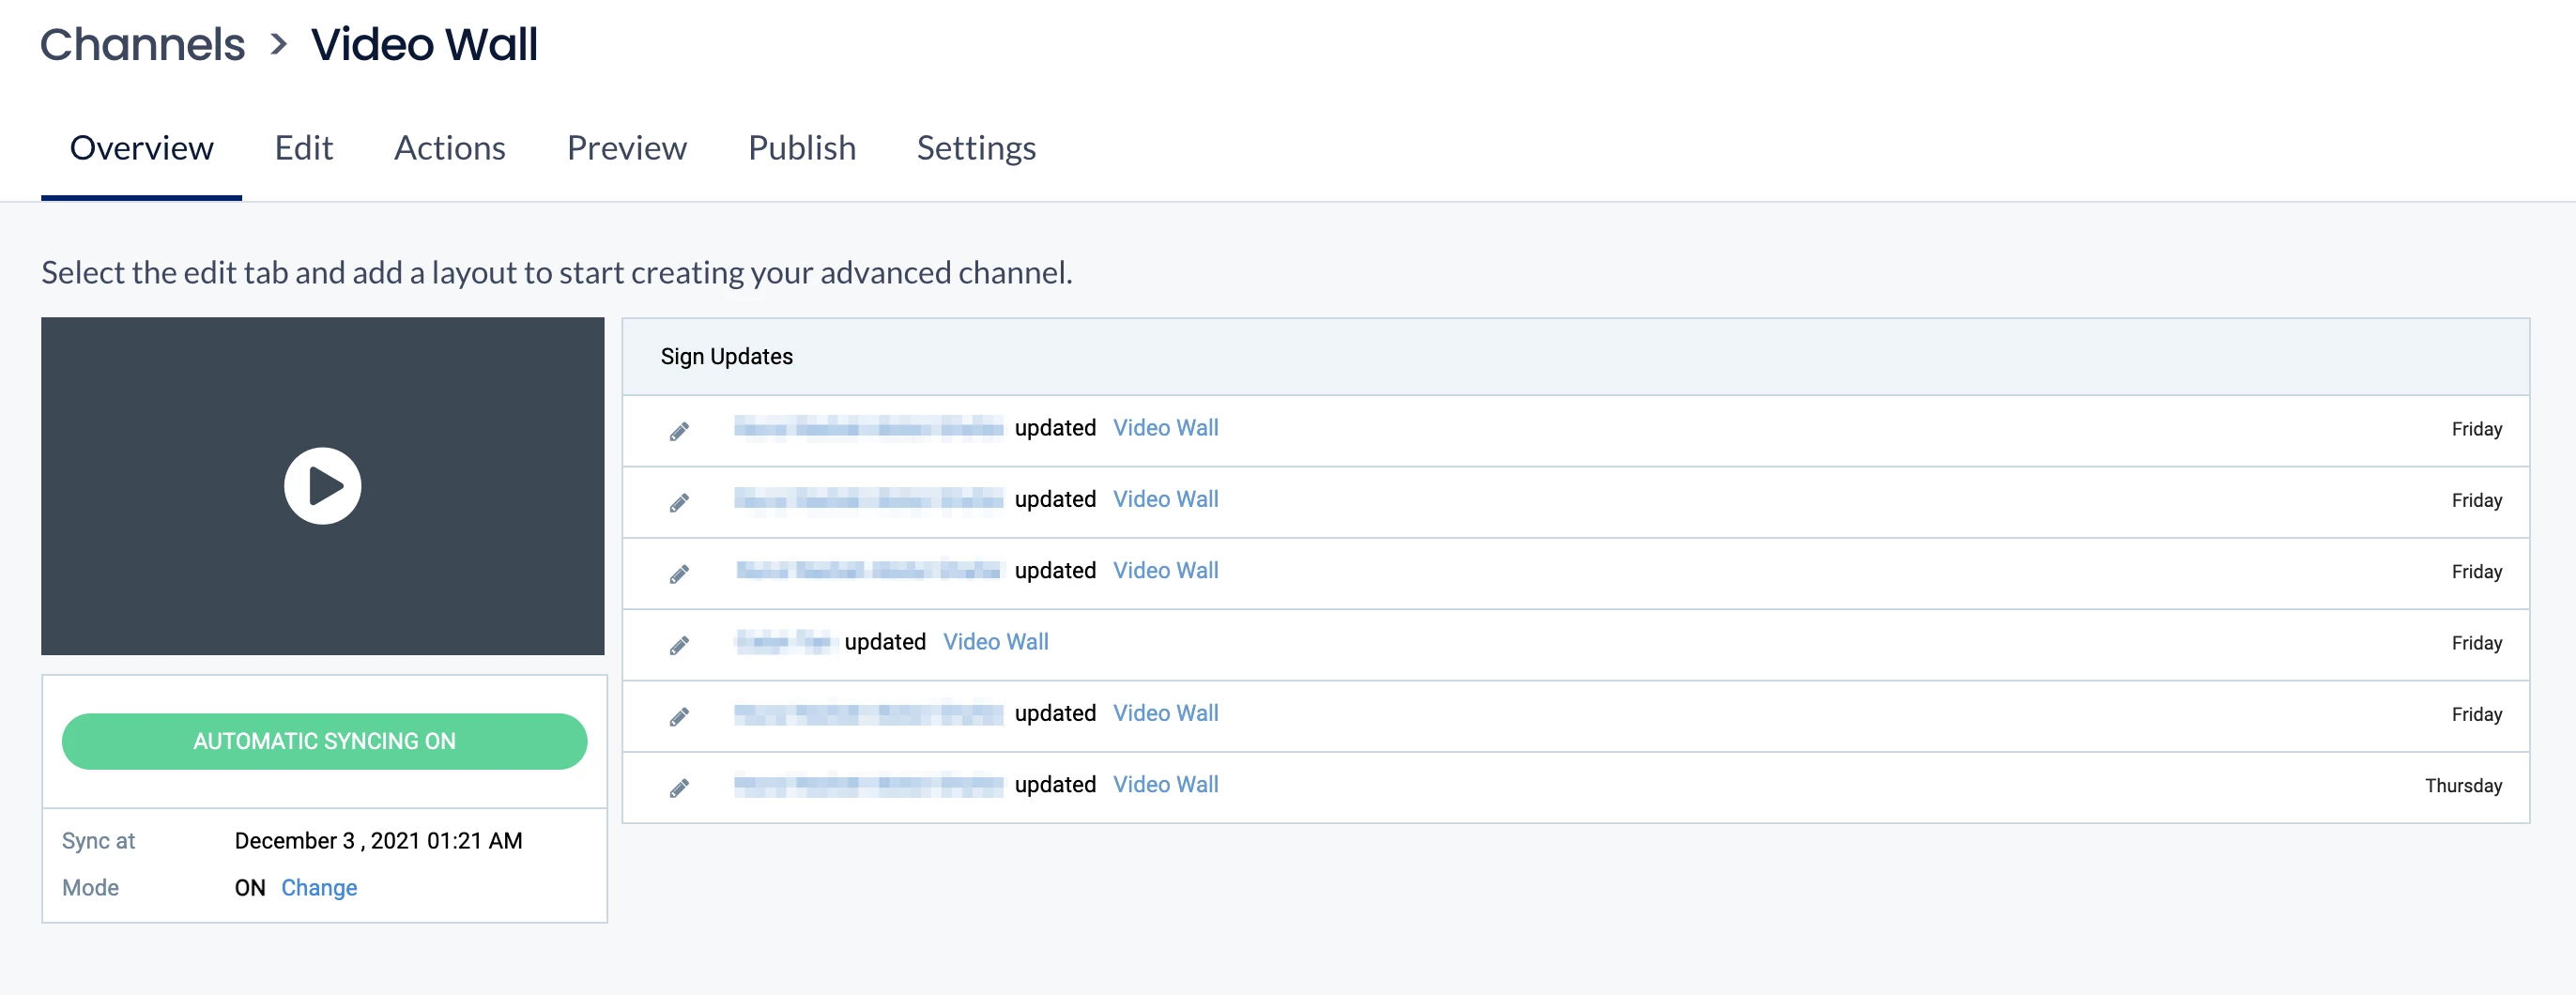2576x995 pixels.
Task: Click the blurred user name in the first update row
Action: [868, 428]
